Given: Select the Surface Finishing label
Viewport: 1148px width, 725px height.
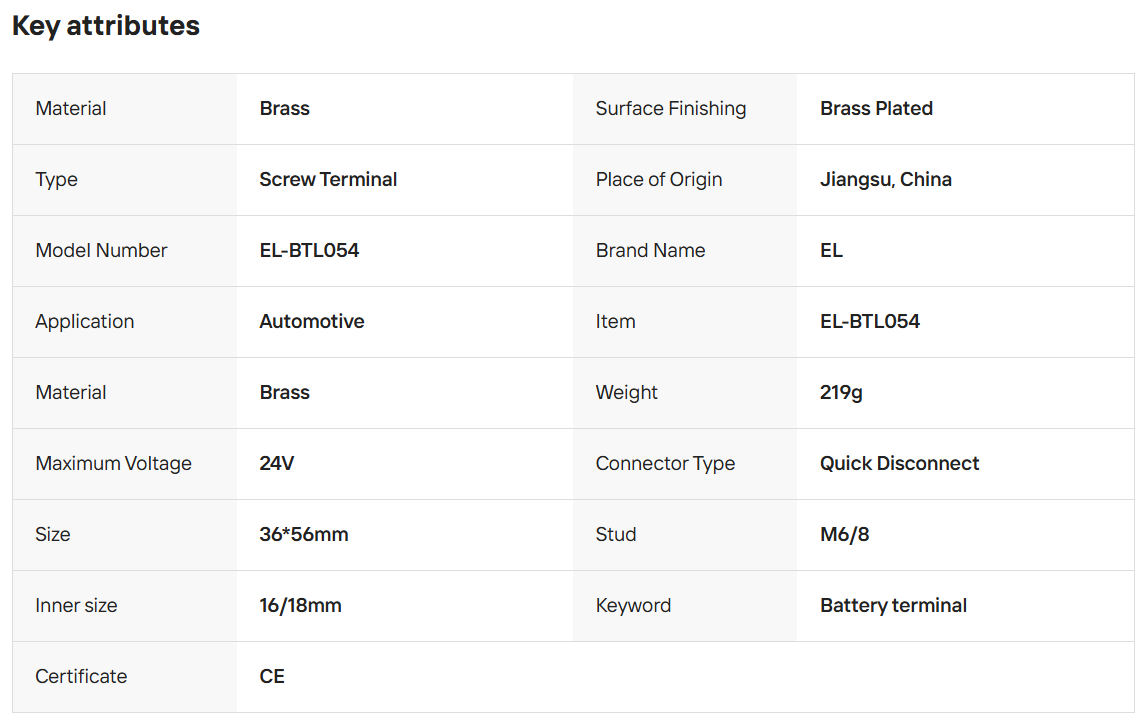Looking at the screenshot, I should pos(670,109).
